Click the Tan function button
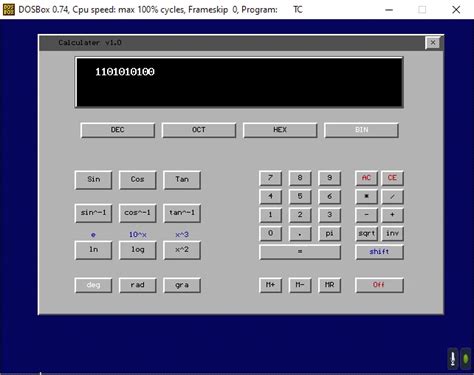 (182, 180)
